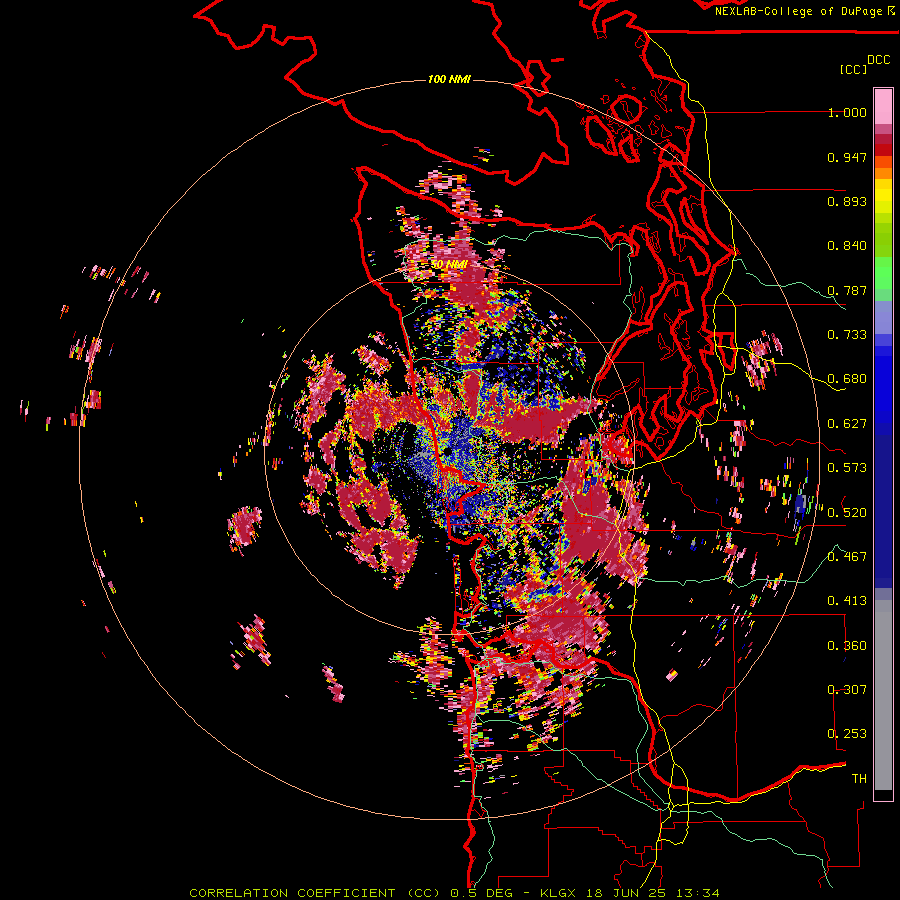
Task: Select the 0.893 scale value
Action: click(x=847, y=201)
